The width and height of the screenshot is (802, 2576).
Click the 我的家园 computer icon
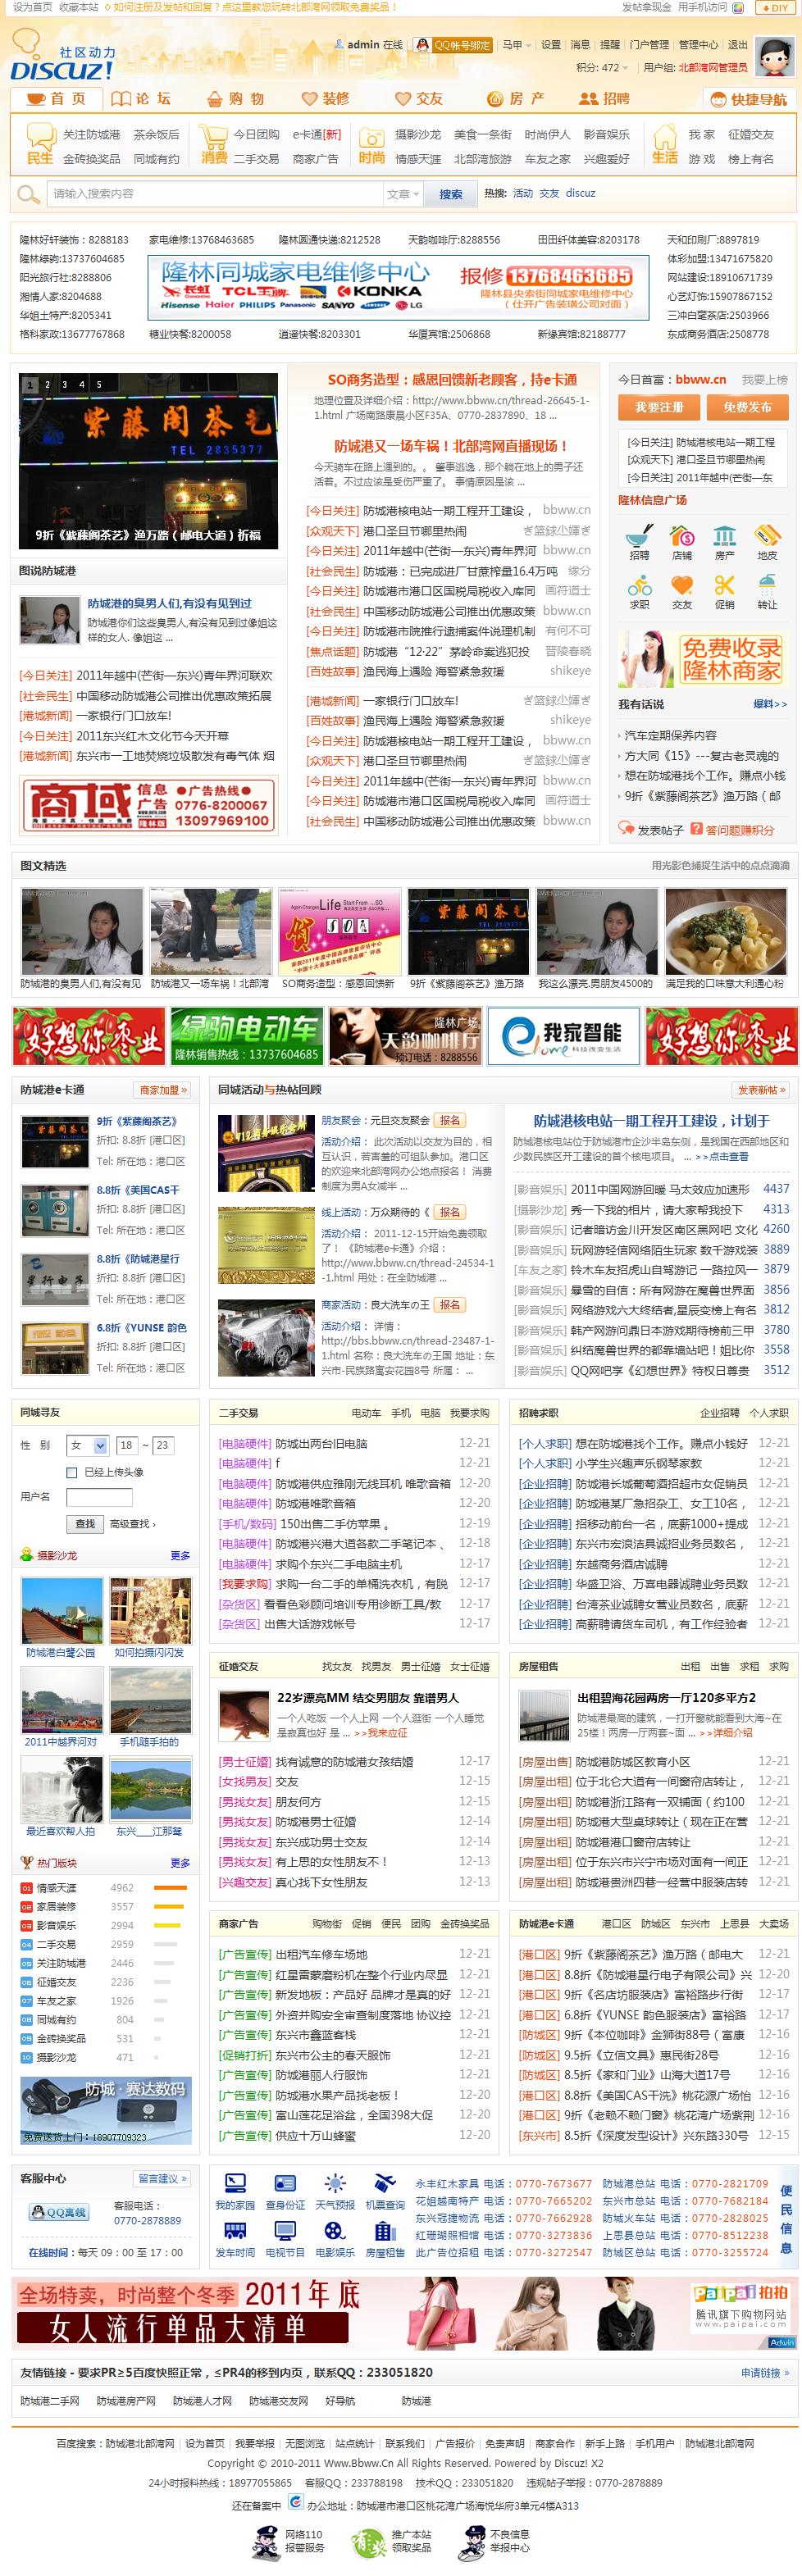pos(235,2183)
